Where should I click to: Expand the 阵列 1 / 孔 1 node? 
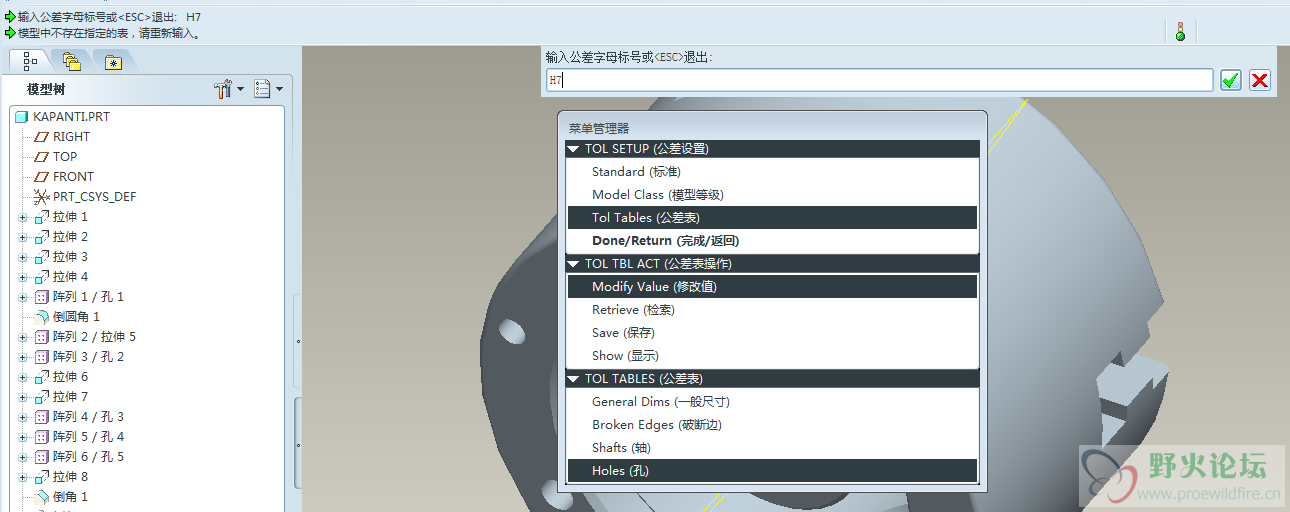(22, 297)
